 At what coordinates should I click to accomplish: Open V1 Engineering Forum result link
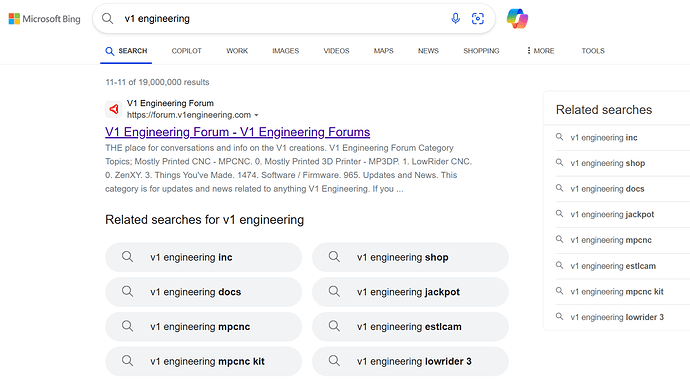click(x=238, y=132)
